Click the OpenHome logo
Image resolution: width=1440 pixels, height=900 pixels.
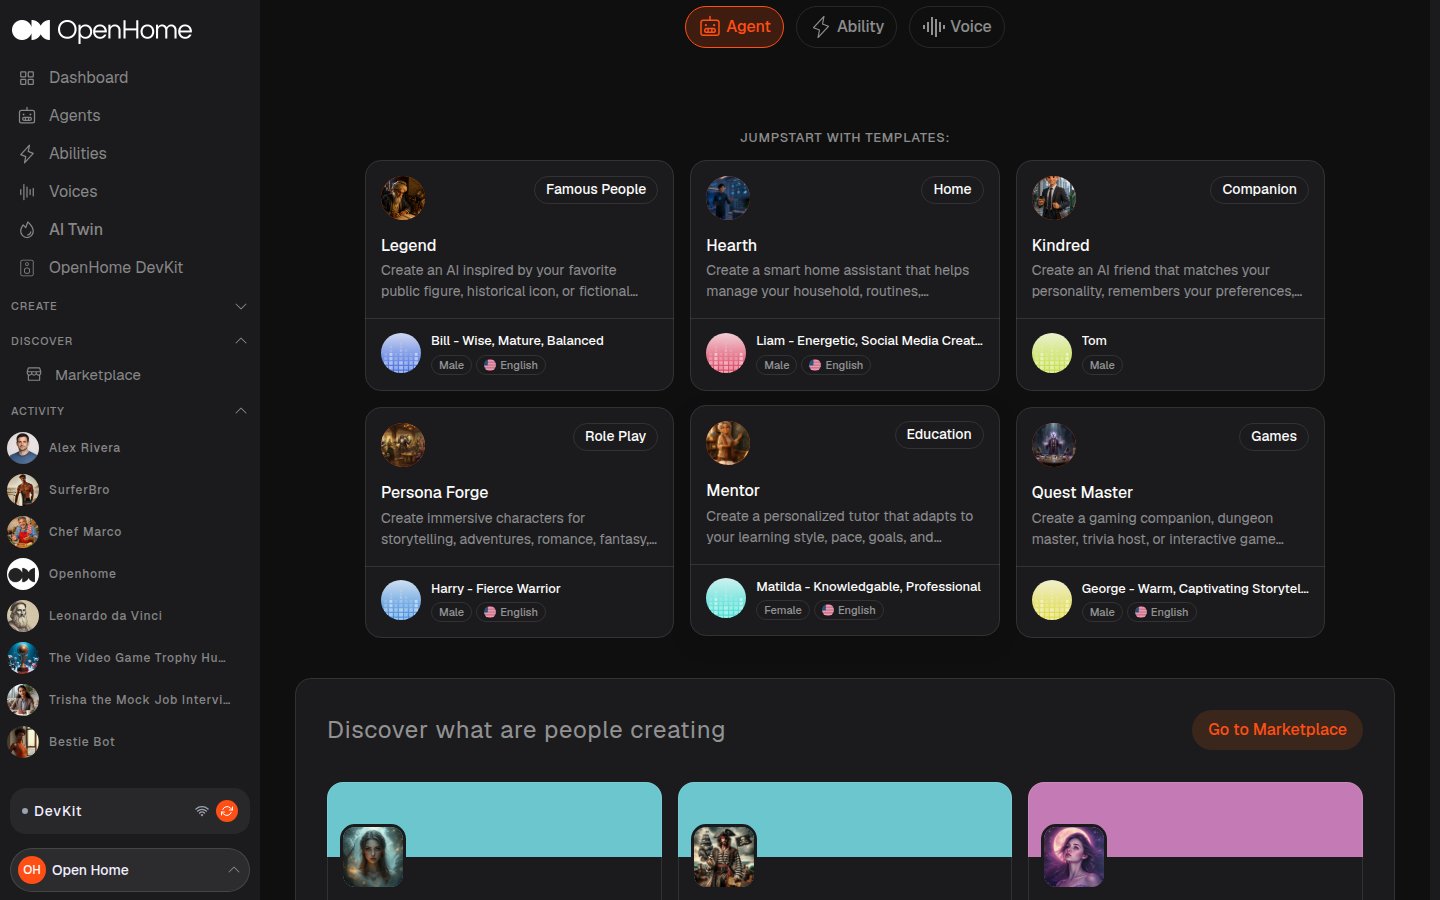pos(102,30)
